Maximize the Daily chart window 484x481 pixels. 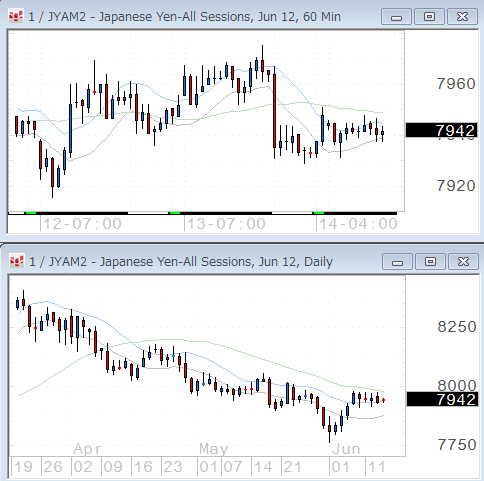pyautogui.click(x=430, y=262)
